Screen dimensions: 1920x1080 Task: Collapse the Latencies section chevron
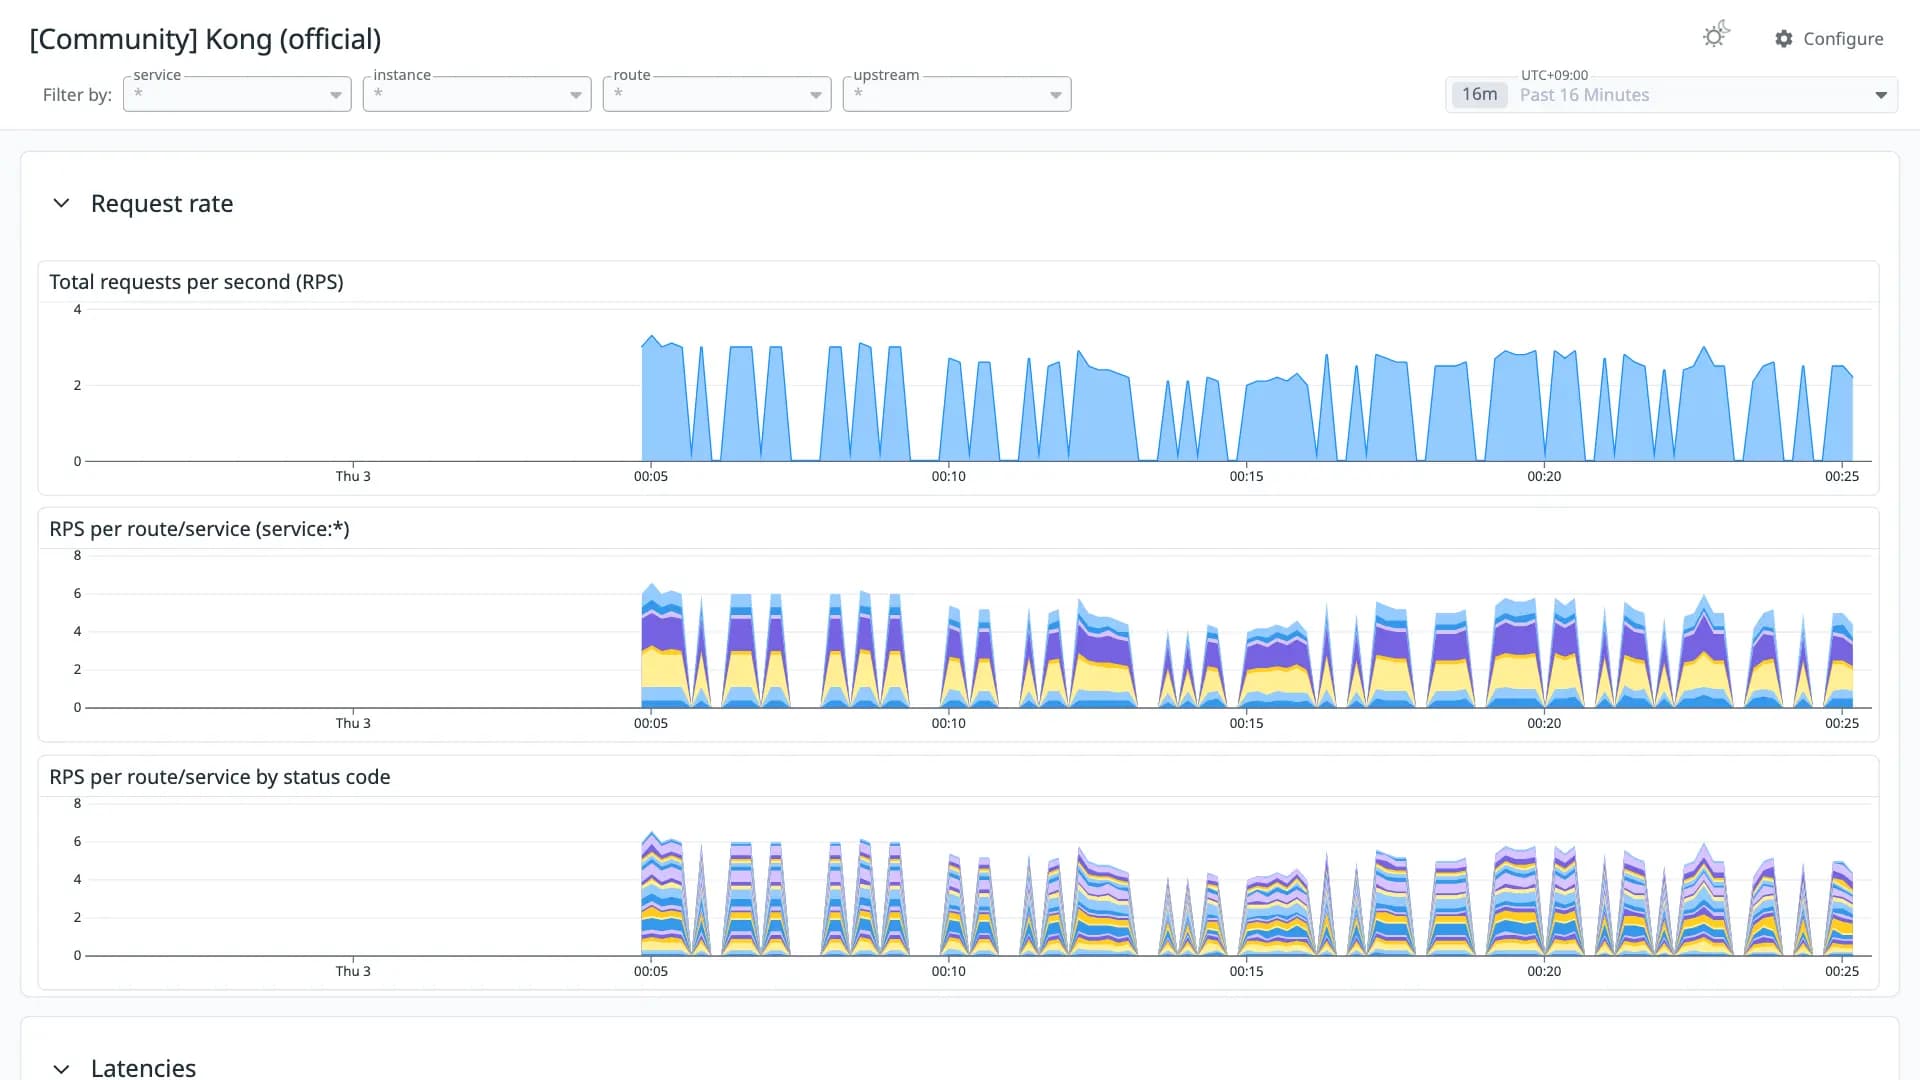click(x=61, y=1068)
